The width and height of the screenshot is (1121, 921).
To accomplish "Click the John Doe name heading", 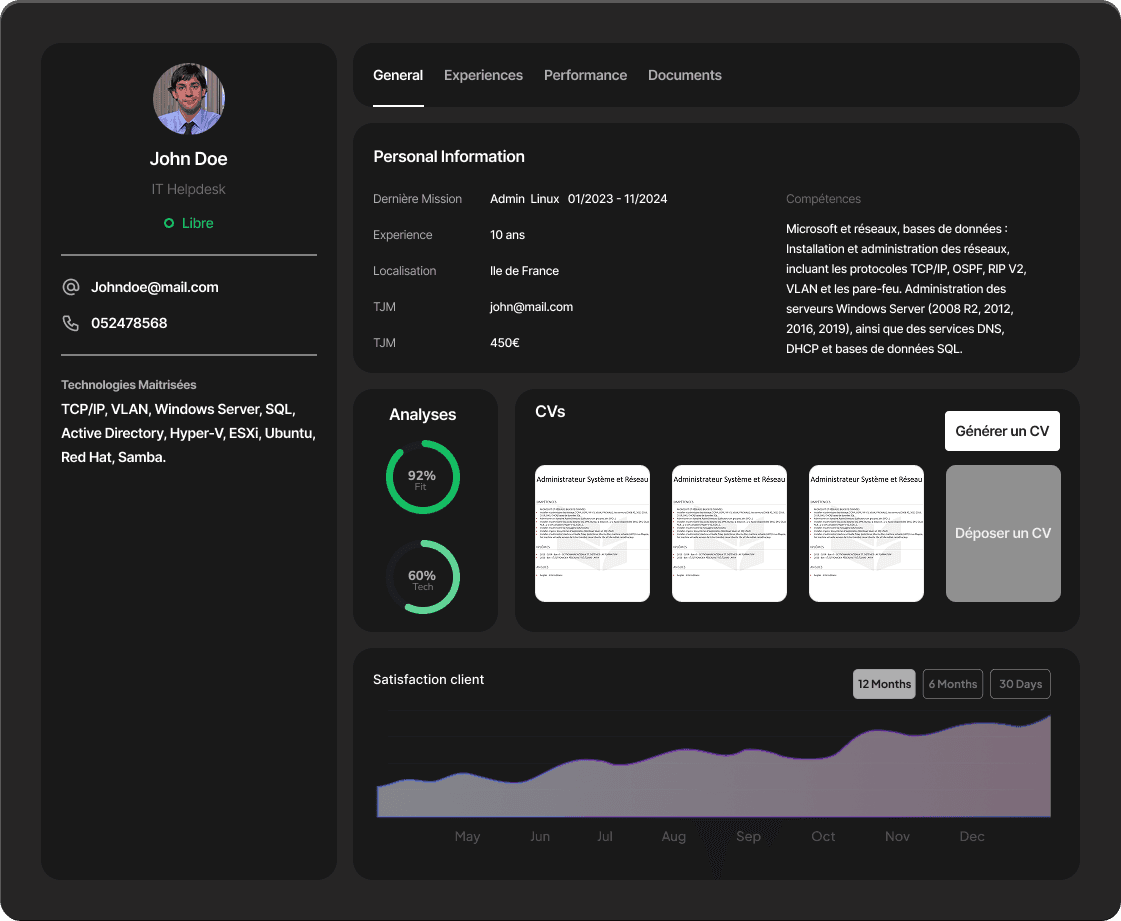I will pyautogui.click(x=189, y=159).
